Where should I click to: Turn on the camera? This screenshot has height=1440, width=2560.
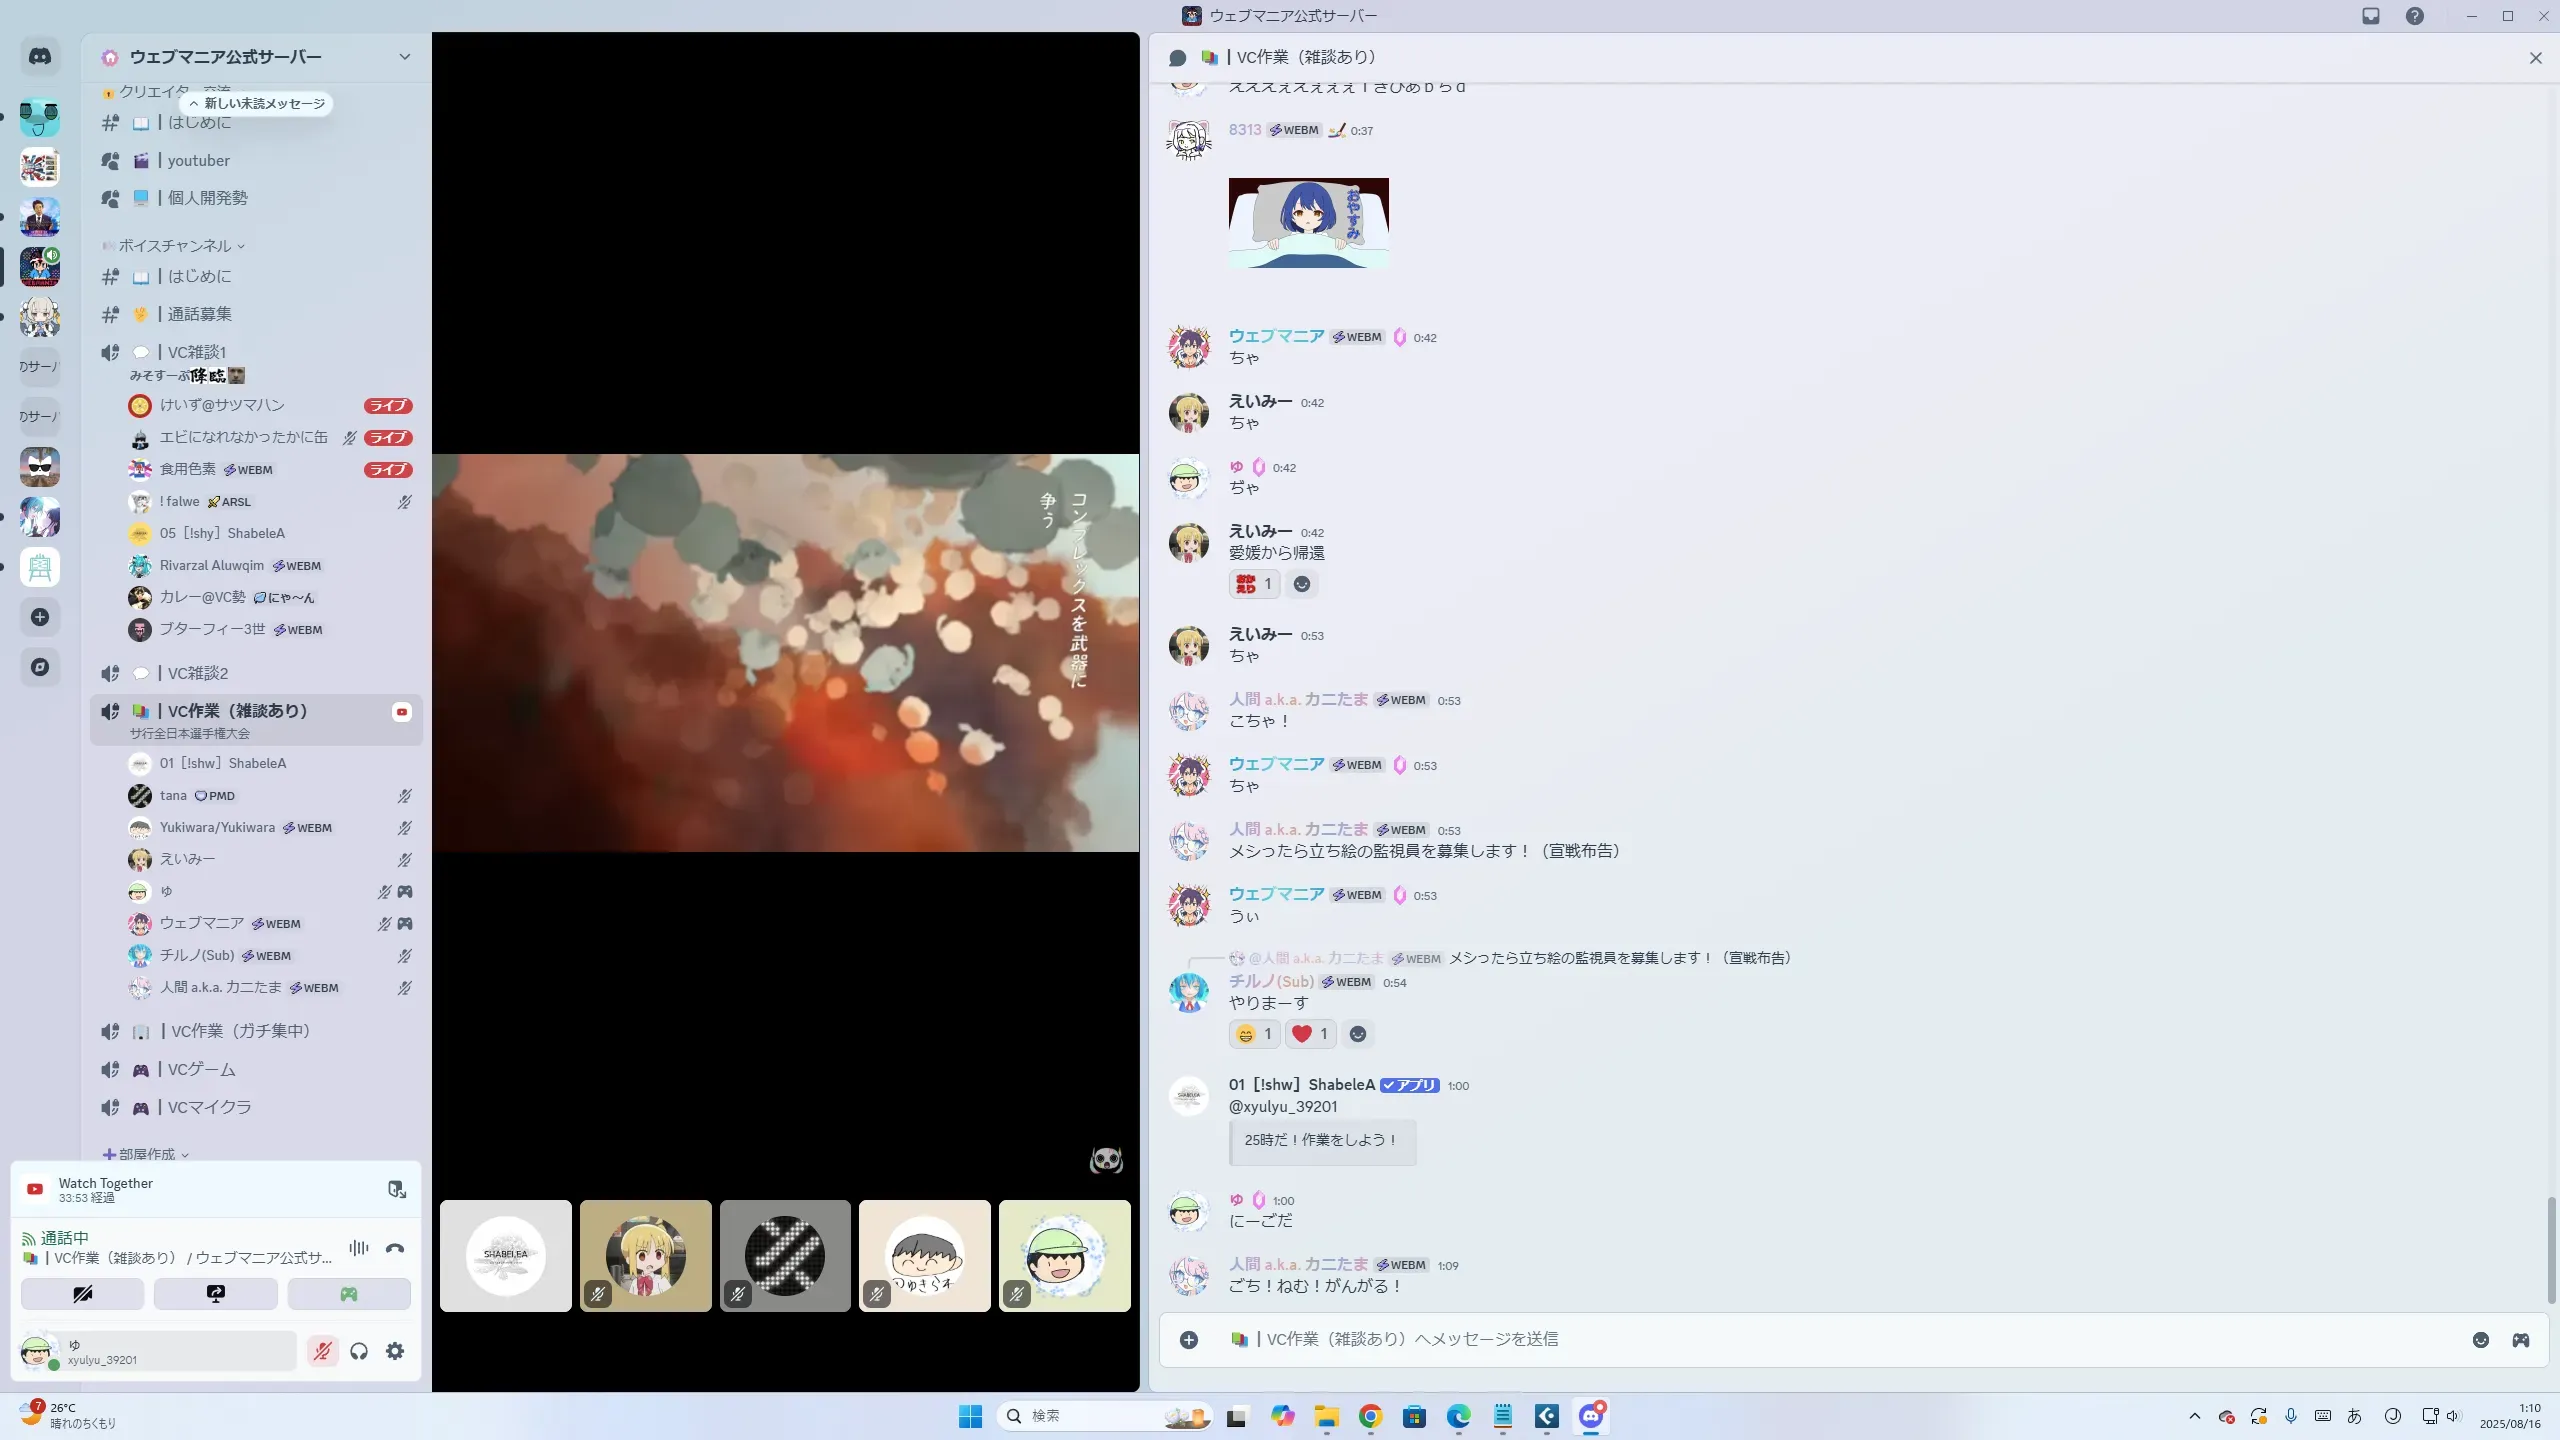click(x=82, y=1294)
